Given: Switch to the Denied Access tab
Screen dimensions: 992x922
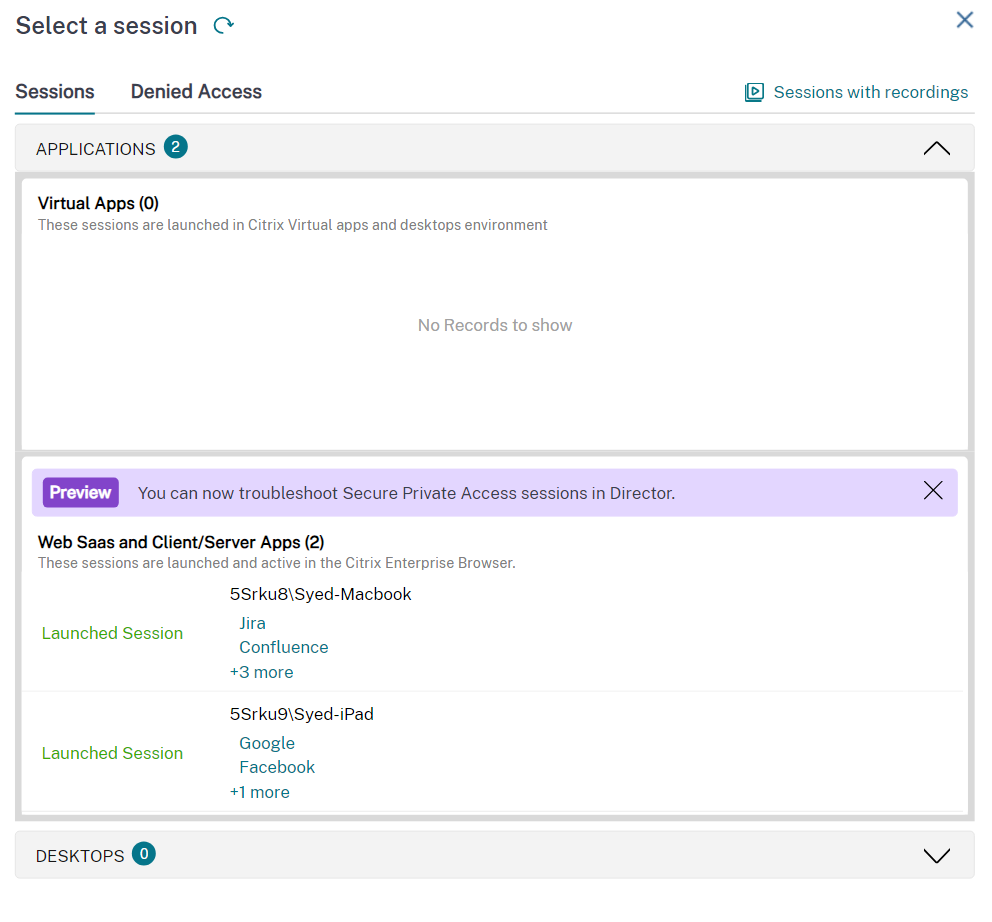Looking at the screenshot, I should (195, 91).
